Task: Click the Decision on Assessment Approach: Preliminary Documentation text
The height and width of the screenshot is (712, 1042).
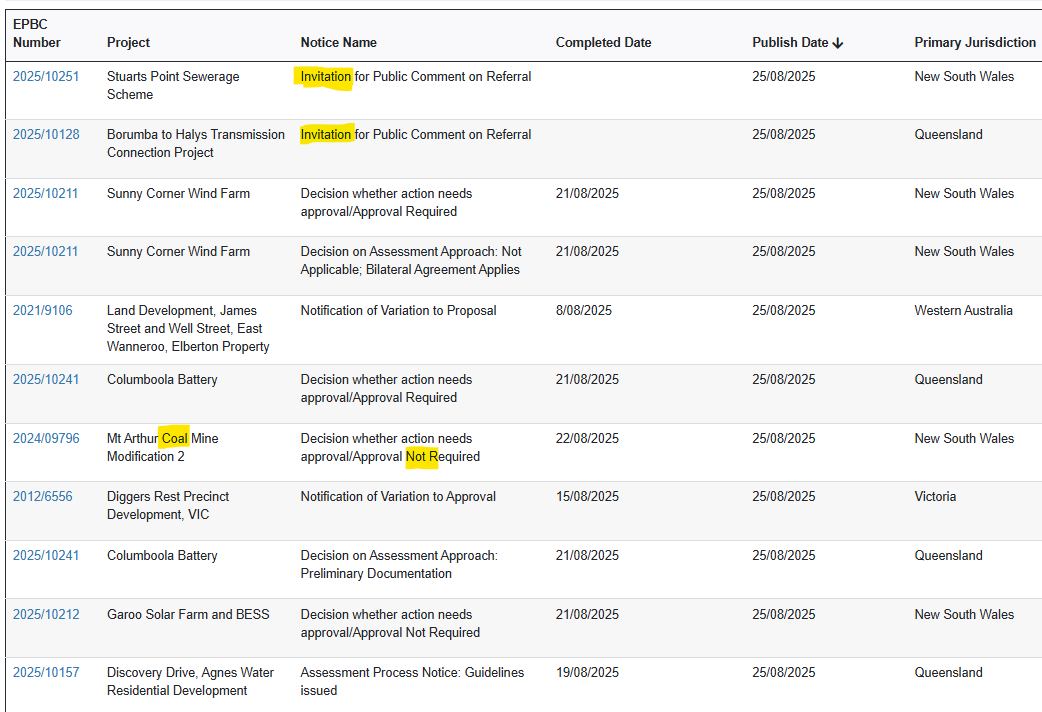Action: (x=399, y=564)
